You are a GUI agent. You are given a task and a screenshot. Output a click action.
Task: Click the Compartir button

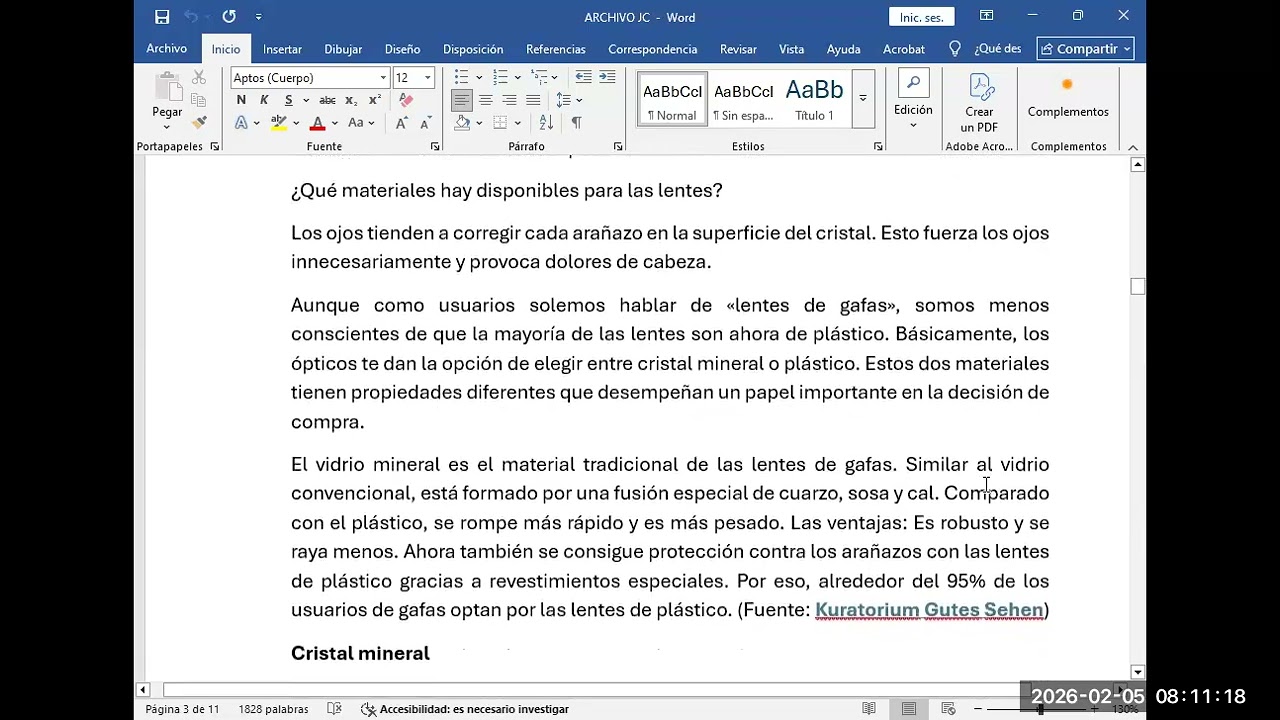point(1085,49)
